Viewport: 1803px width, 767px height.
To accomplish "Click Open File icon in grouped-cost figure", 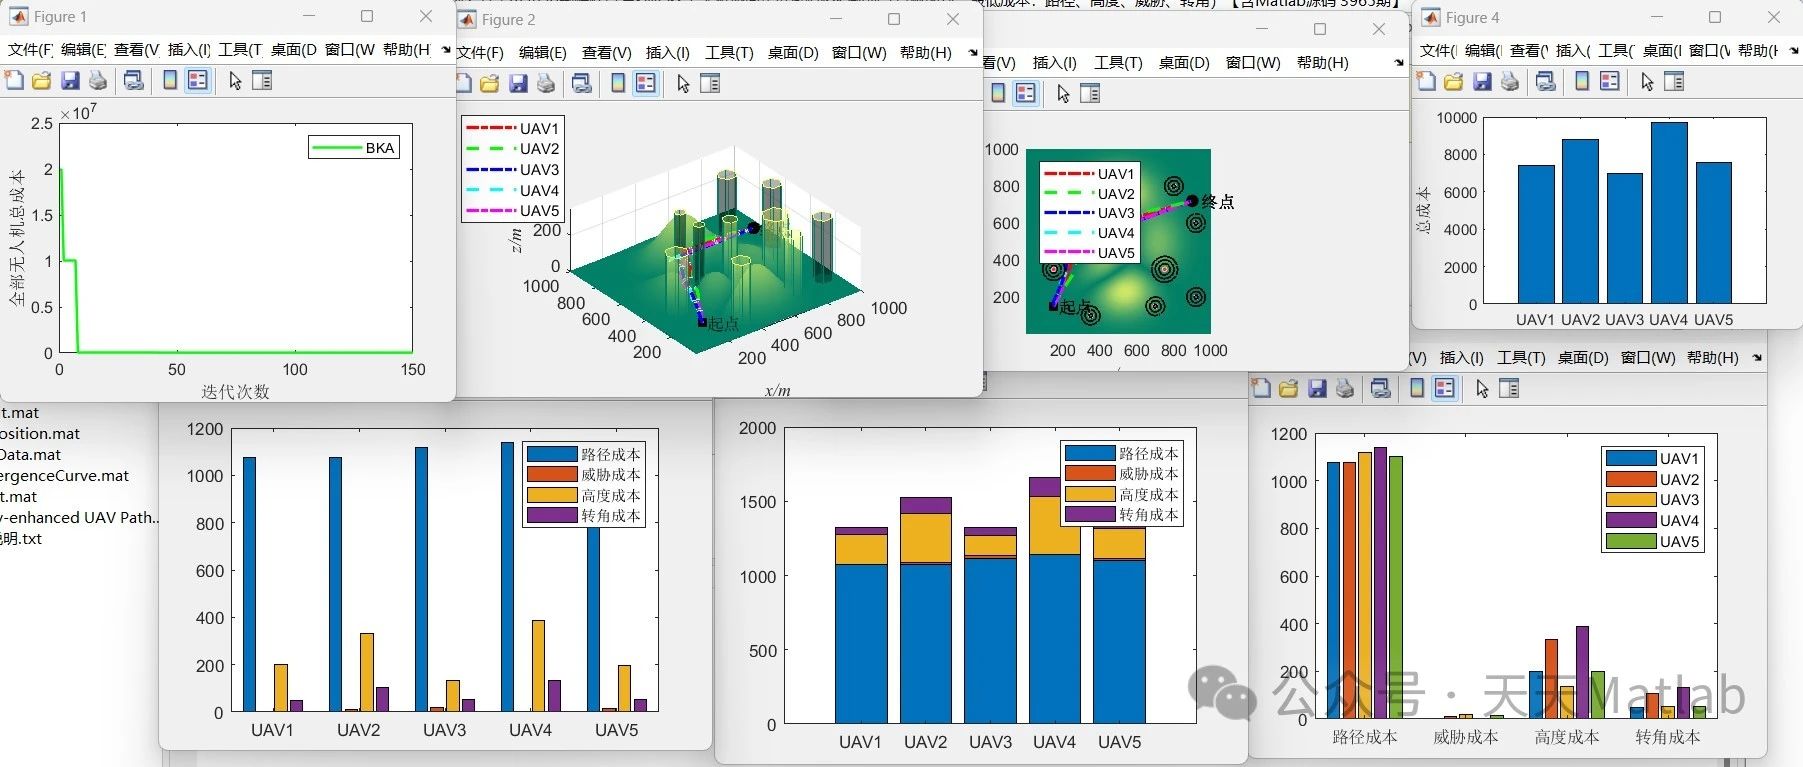I will pos(1288,388).
